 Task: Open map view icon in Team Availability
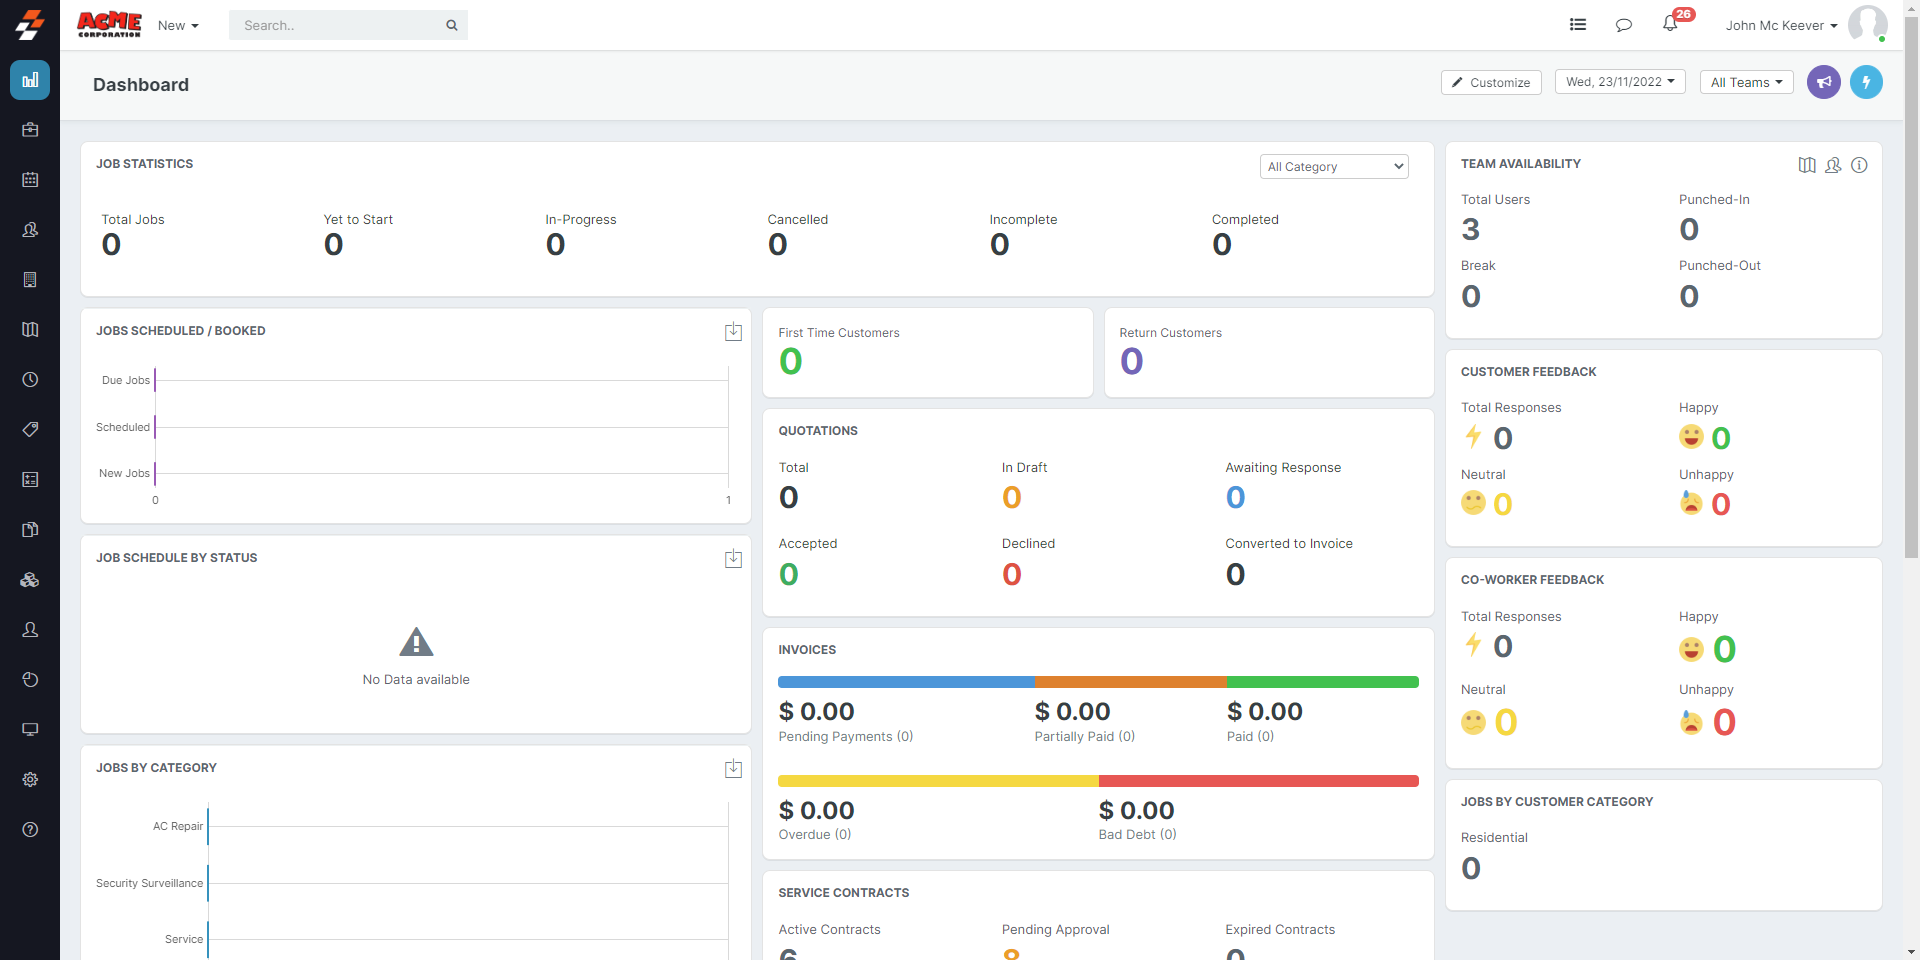coord(1806,165)
